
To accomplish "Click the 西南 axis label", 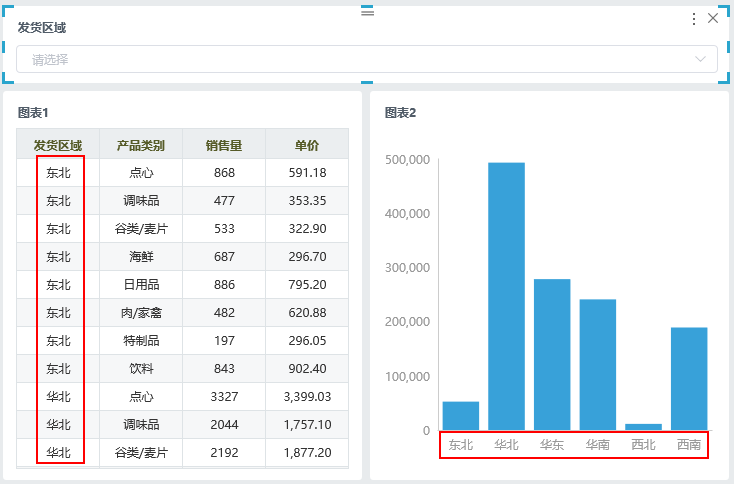I will point(689,444).
